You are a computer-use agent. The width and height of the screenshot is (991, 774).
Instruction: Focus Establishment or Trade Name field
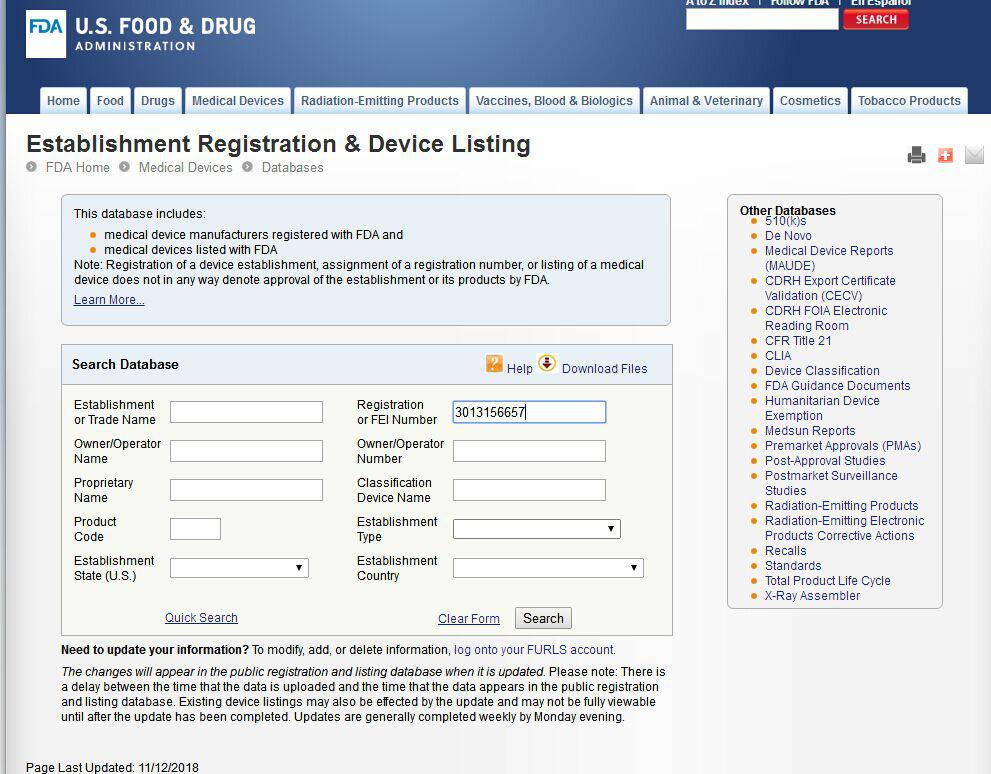click(246, 412)
